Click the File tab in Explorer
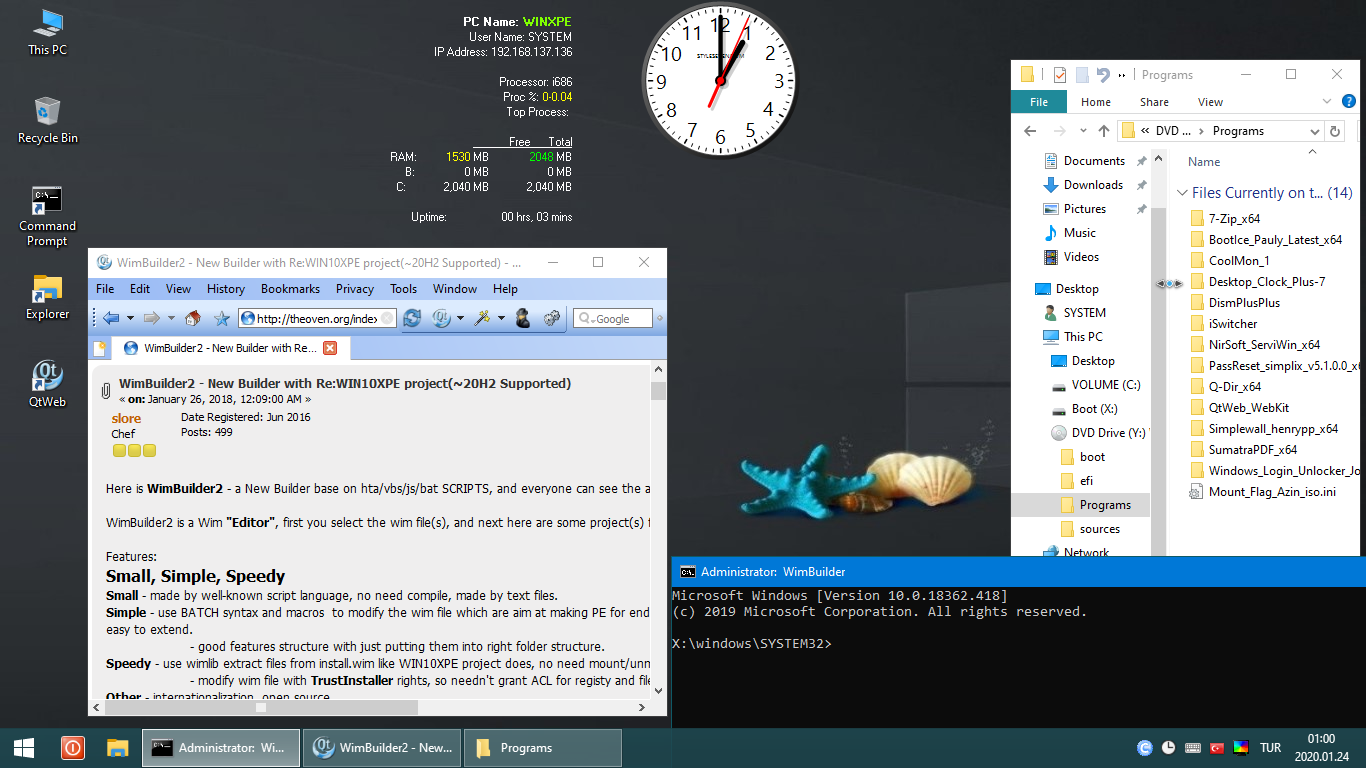This screenshot has height=768, width=1366. 1039,102
